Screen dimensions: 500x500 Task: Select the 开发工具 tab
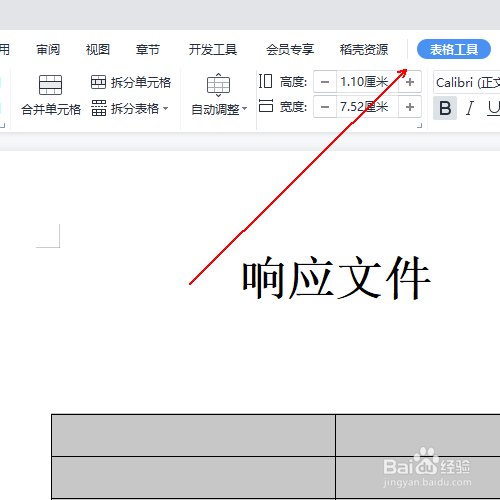[213, 50]
